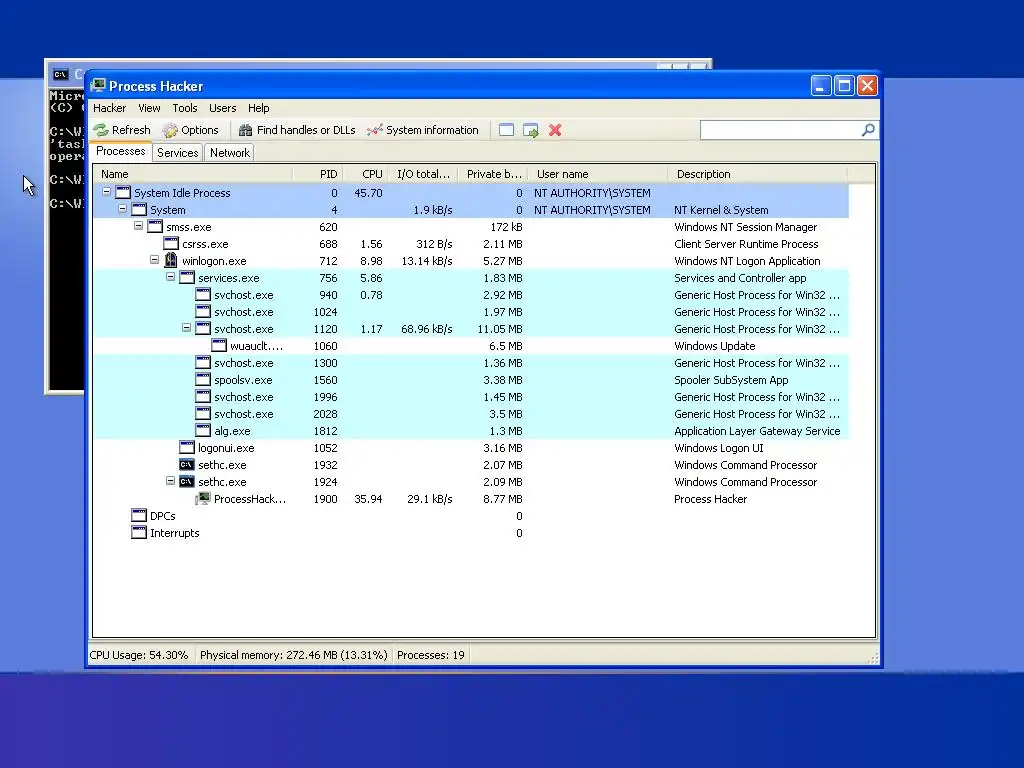
Task: Click the smss.exe process icon
Action: tap(155, 227)
